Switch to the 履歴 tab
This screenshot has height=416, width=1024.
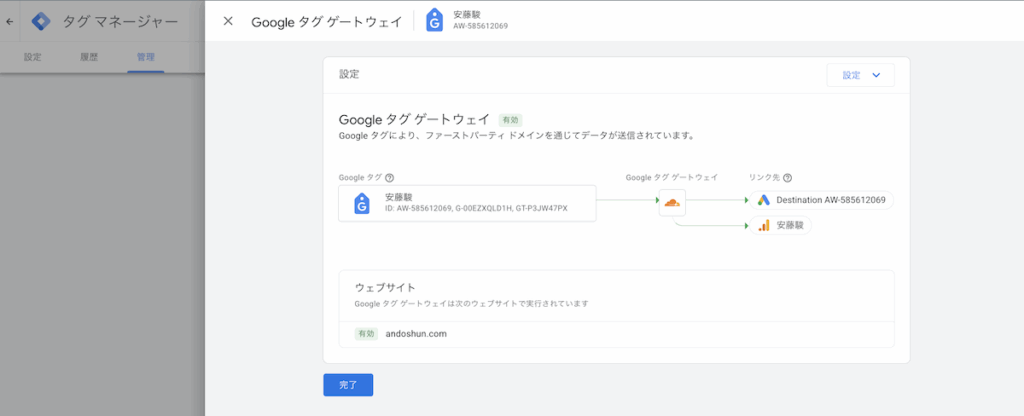(89, 57)
